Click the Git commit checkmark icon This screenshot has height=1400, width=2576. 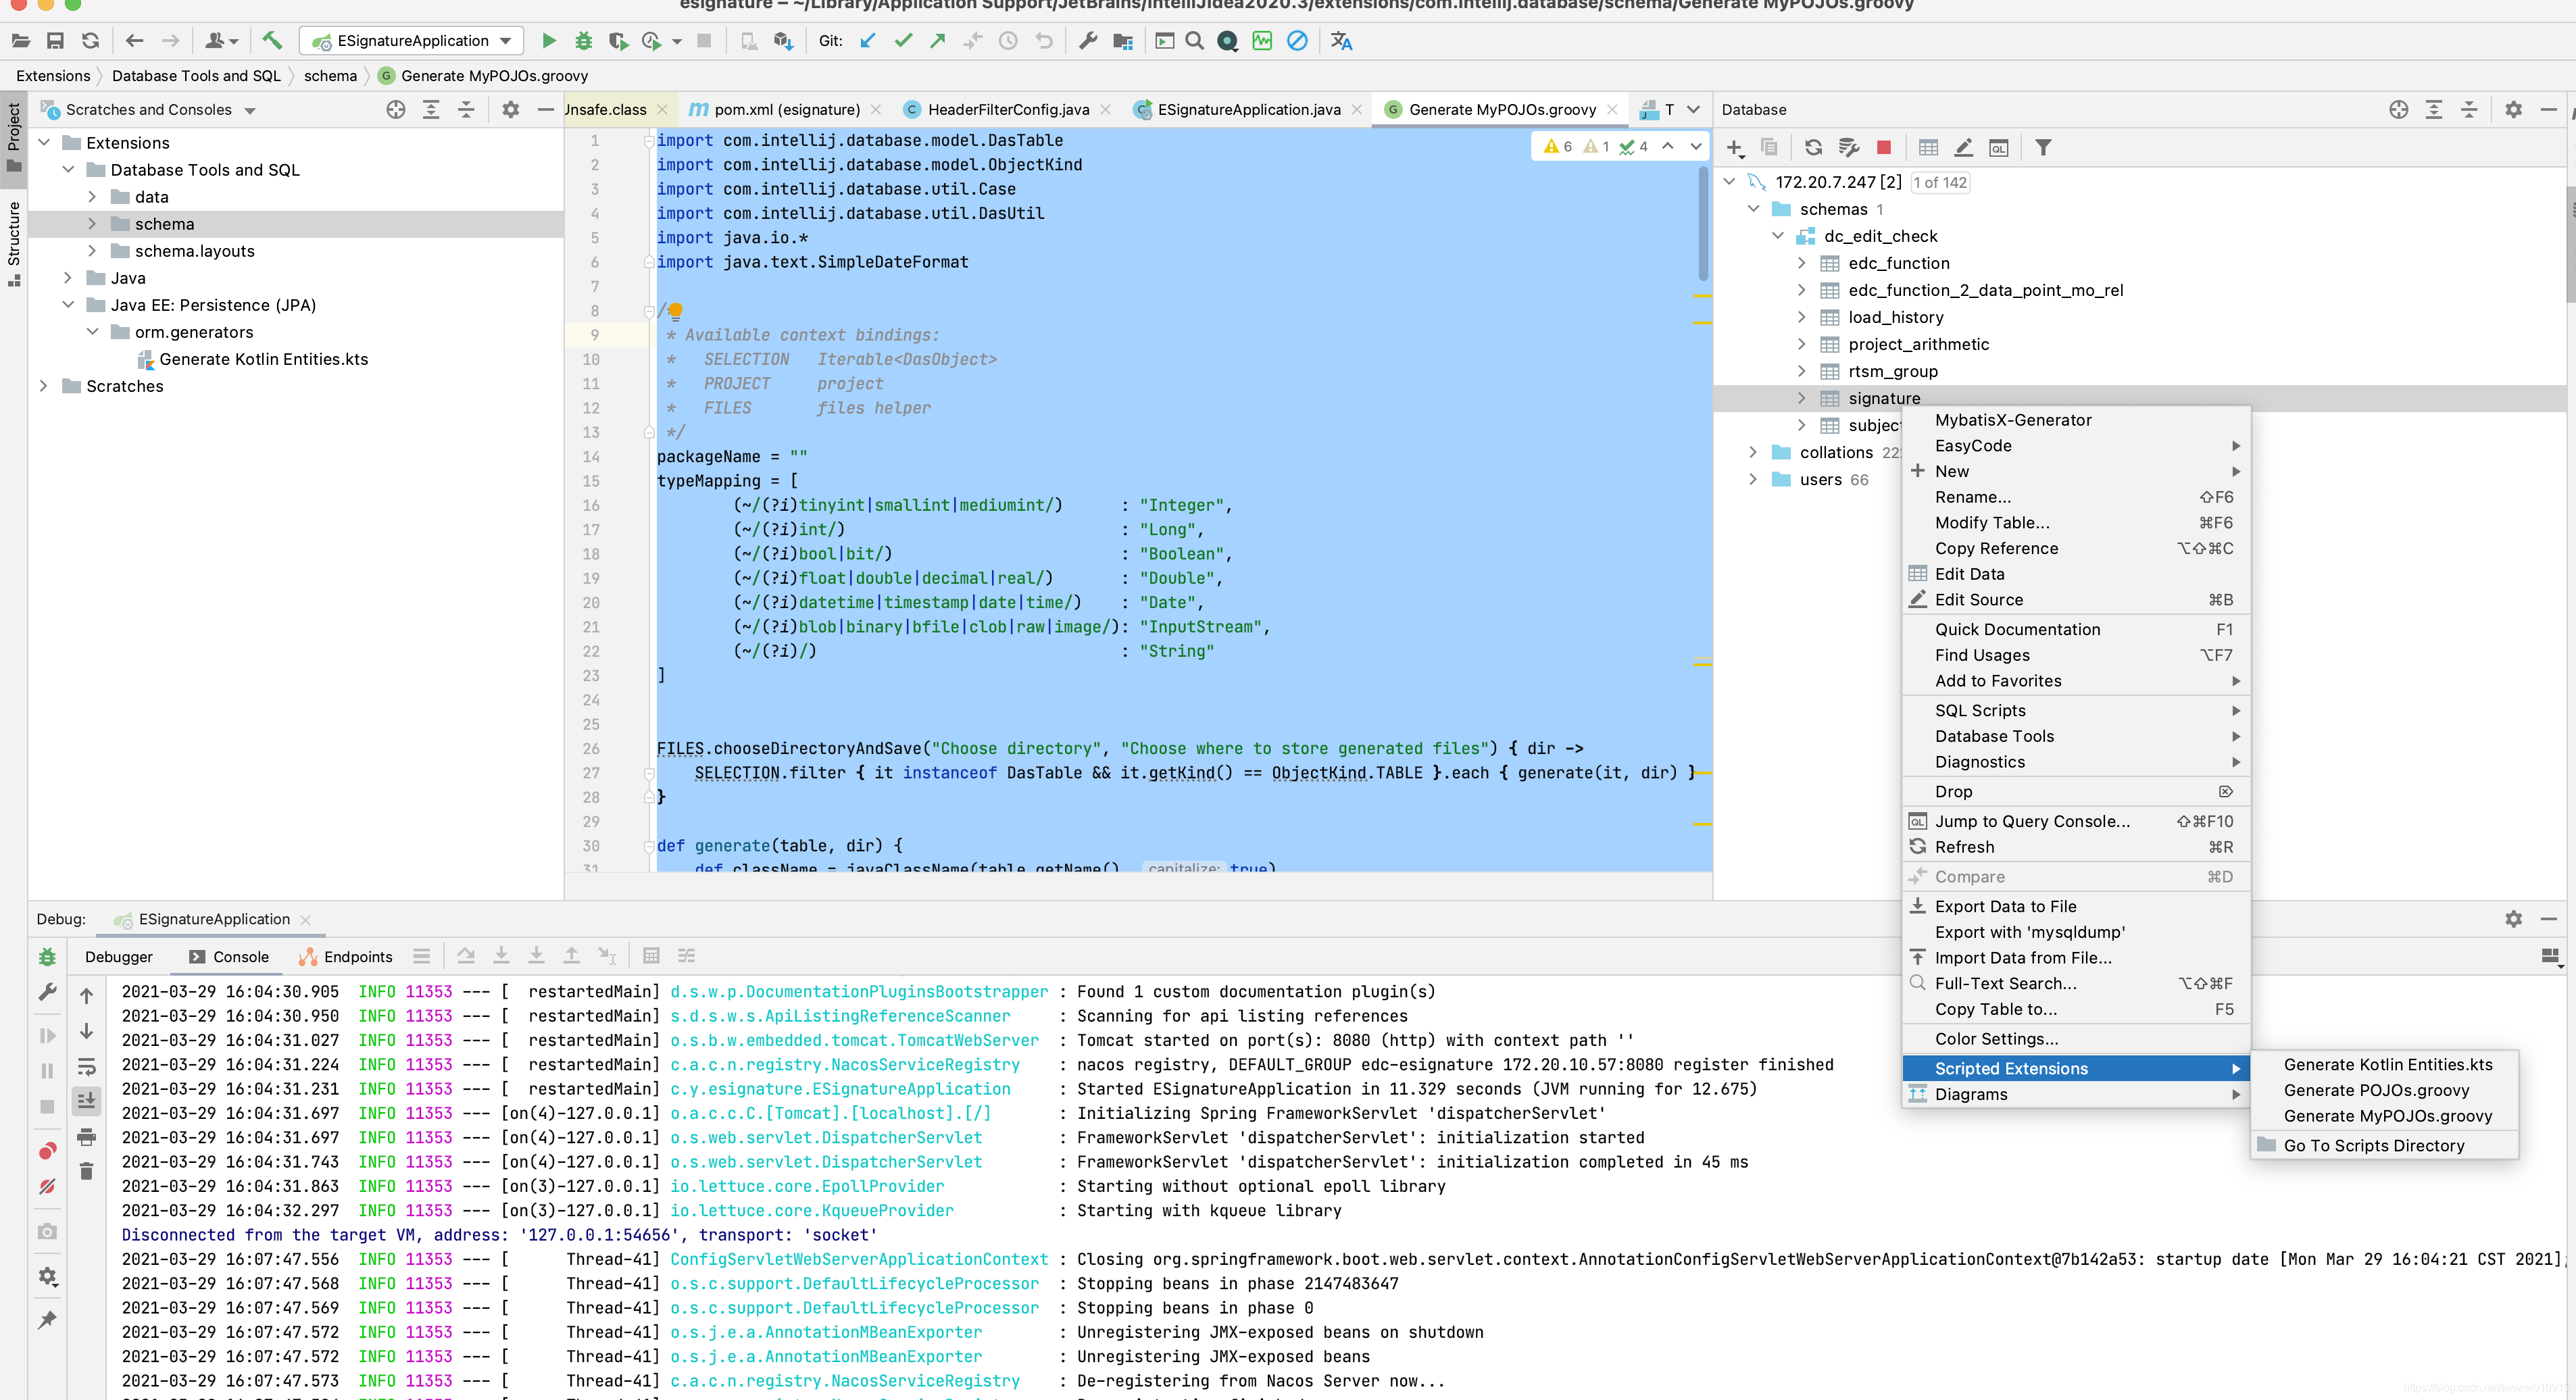pyautogui.click(x=903, y=41)
